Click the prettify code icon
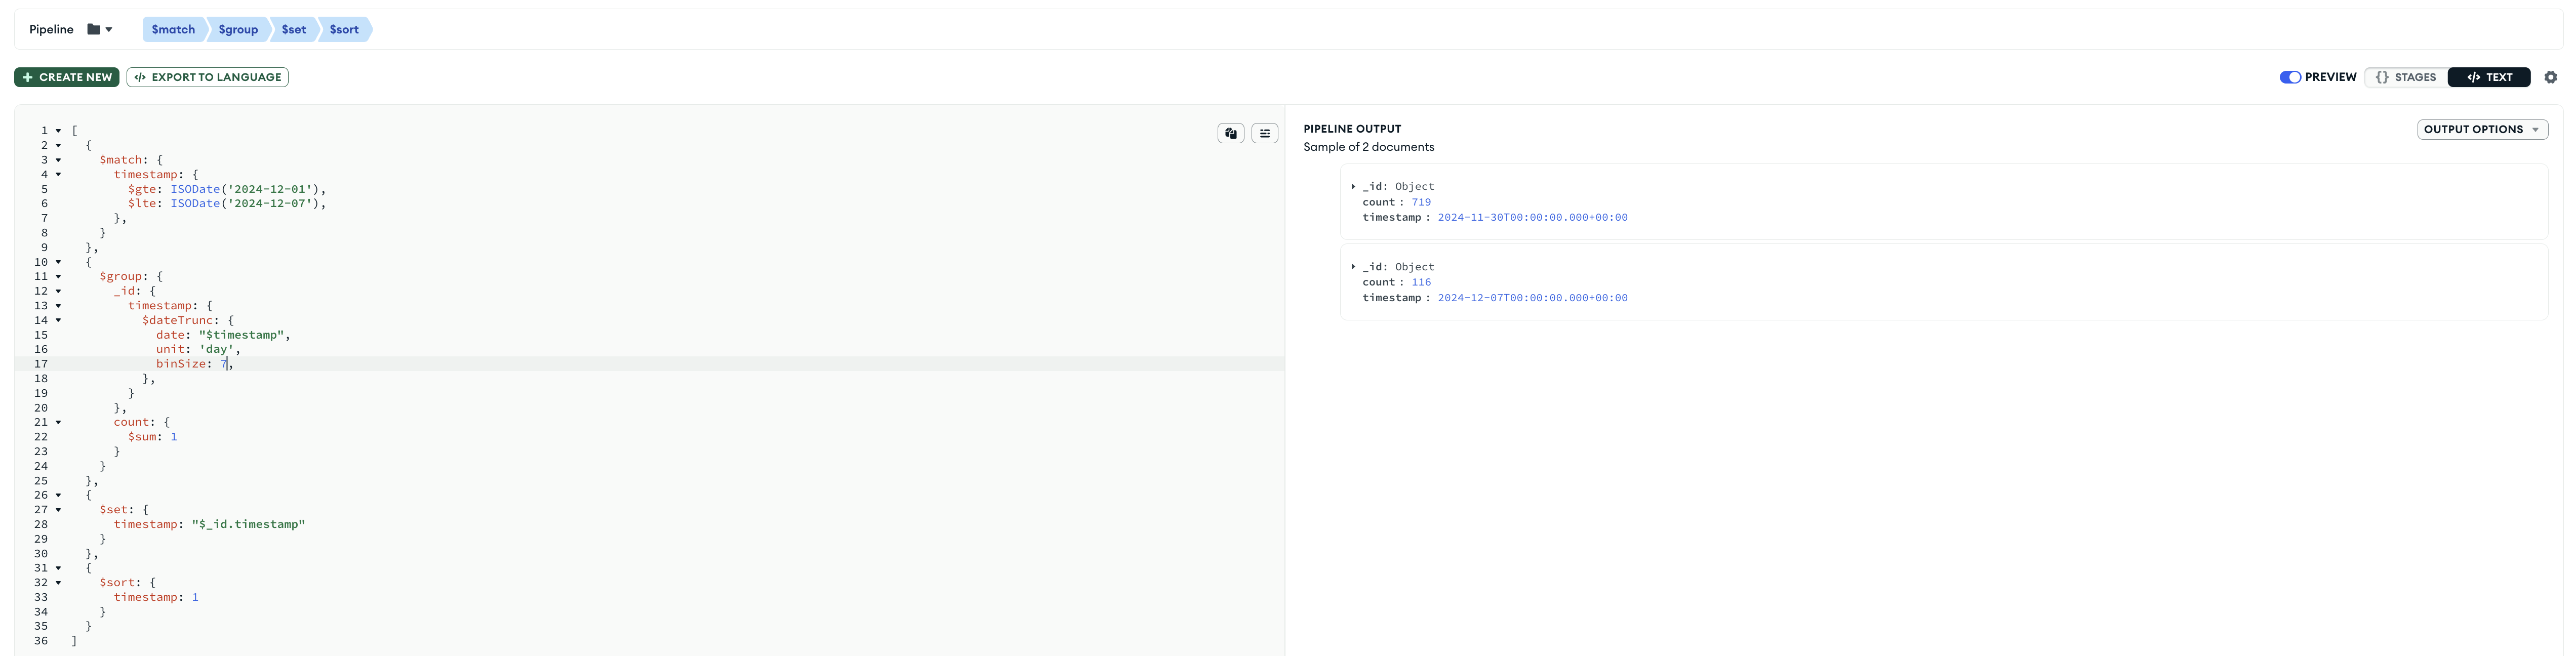 (1264, 133)
